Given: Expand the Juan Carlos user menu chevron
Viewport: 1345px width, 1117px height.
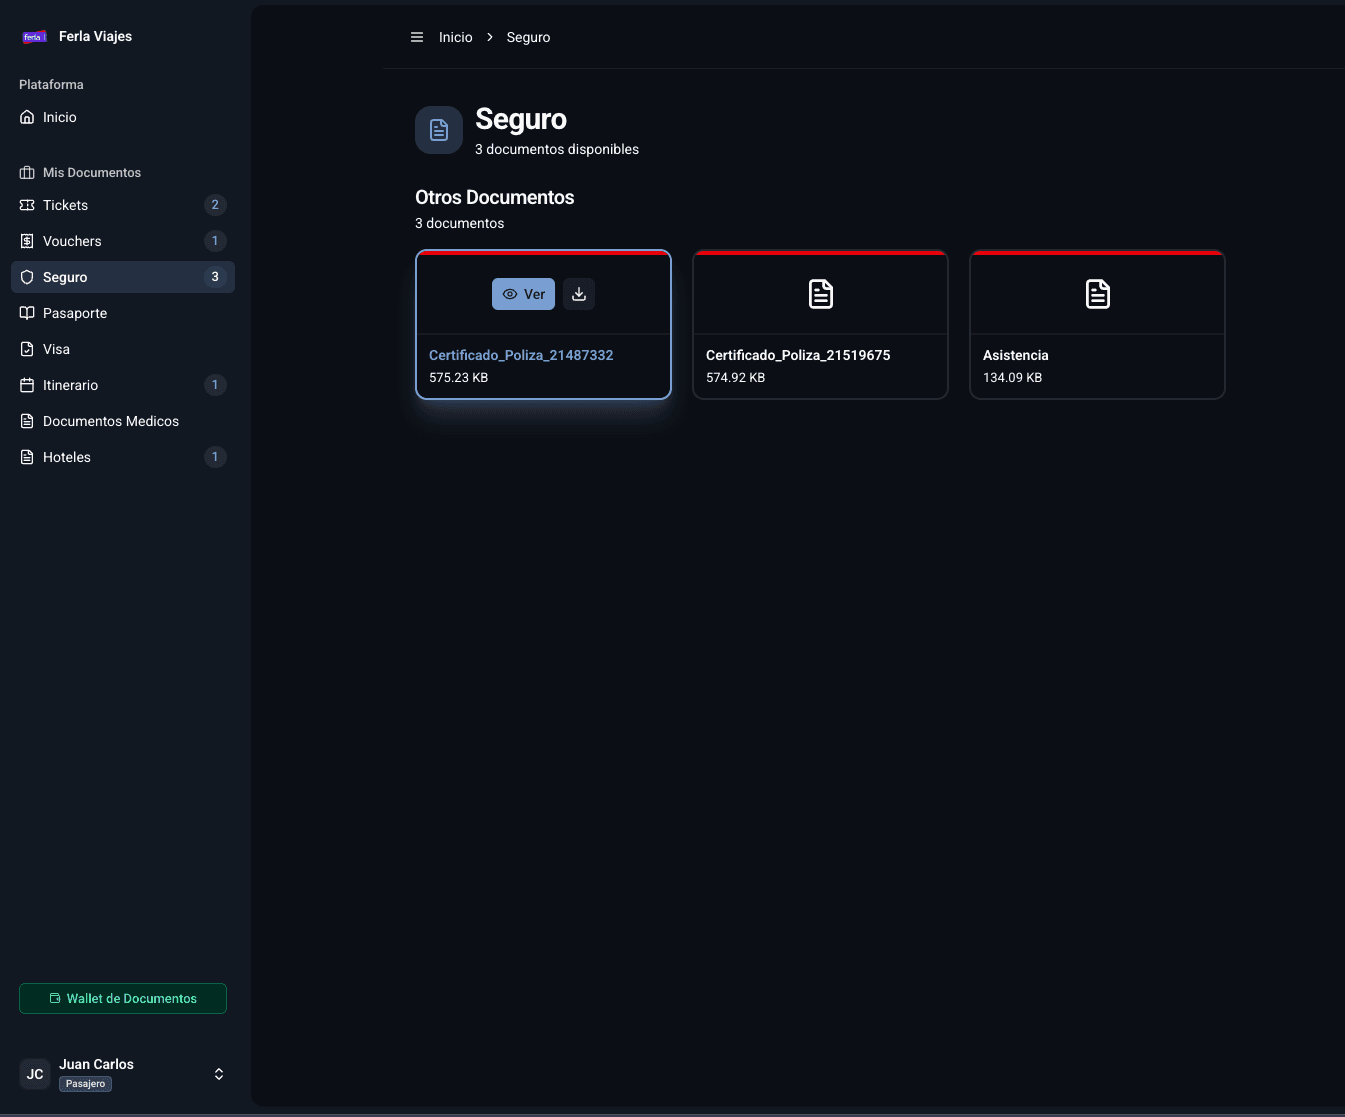Looking at the screenshot, I should [219, 1074].
